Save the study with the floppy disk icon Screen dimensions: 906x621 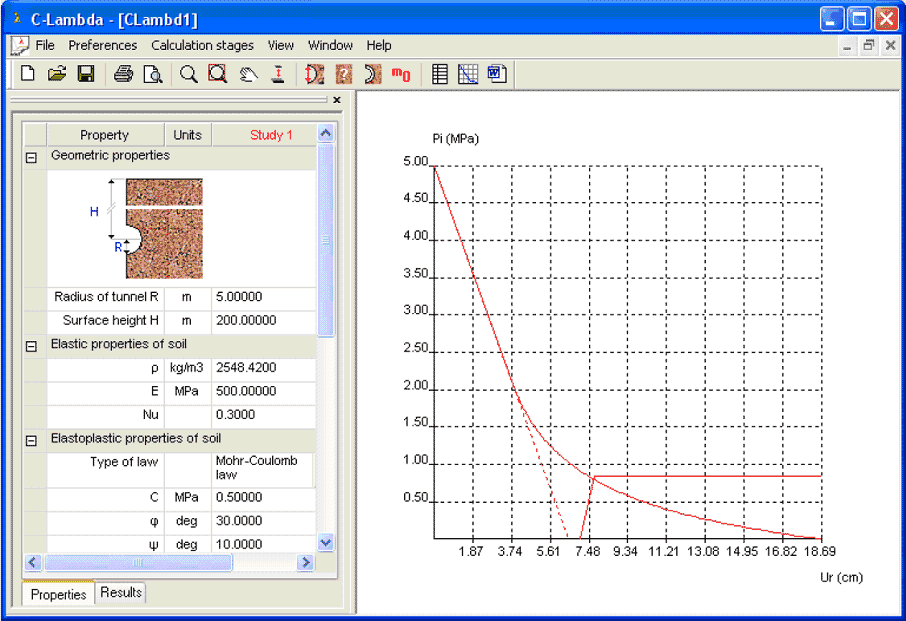coord(85,74)
